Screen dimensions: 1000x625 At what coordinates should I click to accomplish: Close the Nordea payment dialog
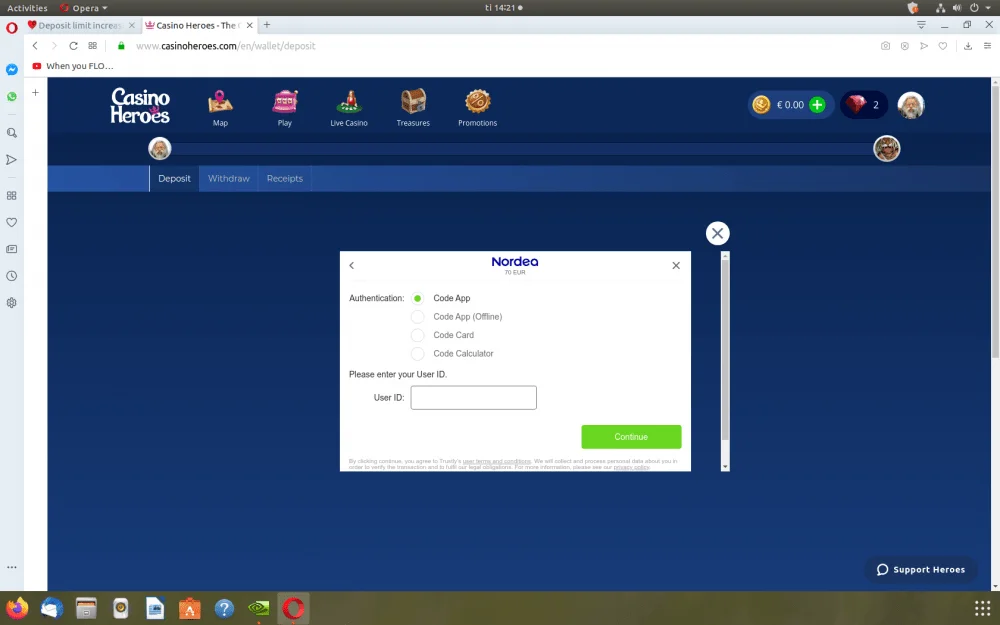676,265
